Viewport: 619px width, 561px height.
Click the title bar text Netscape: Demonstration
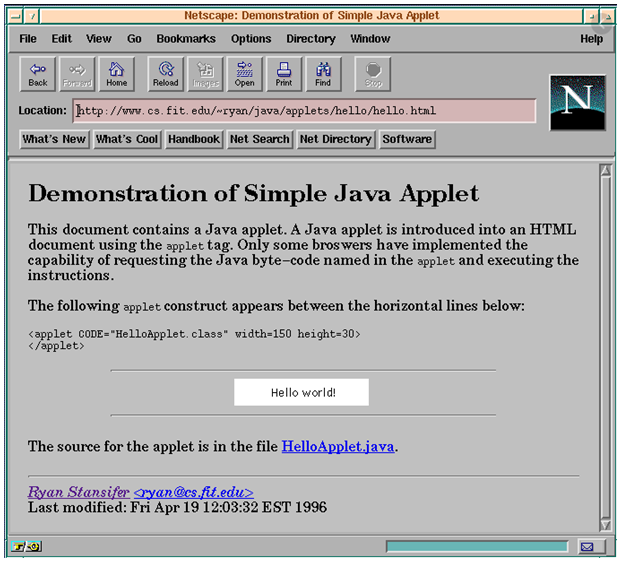(312, 16)
